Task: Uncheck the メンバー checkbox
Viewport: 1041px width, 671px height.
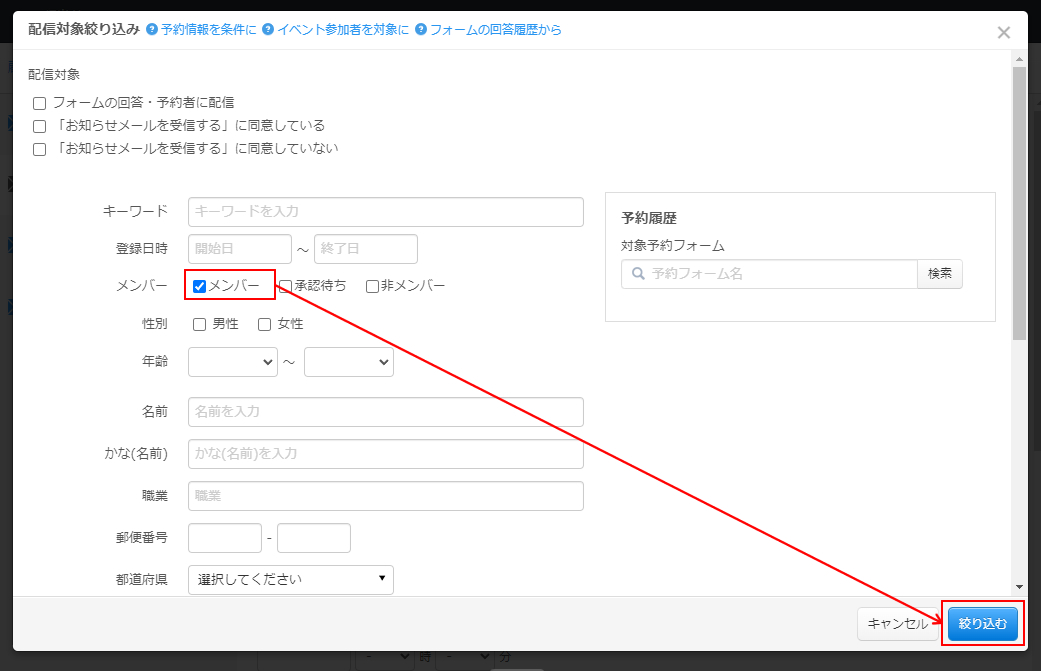Action: (199, 286)
